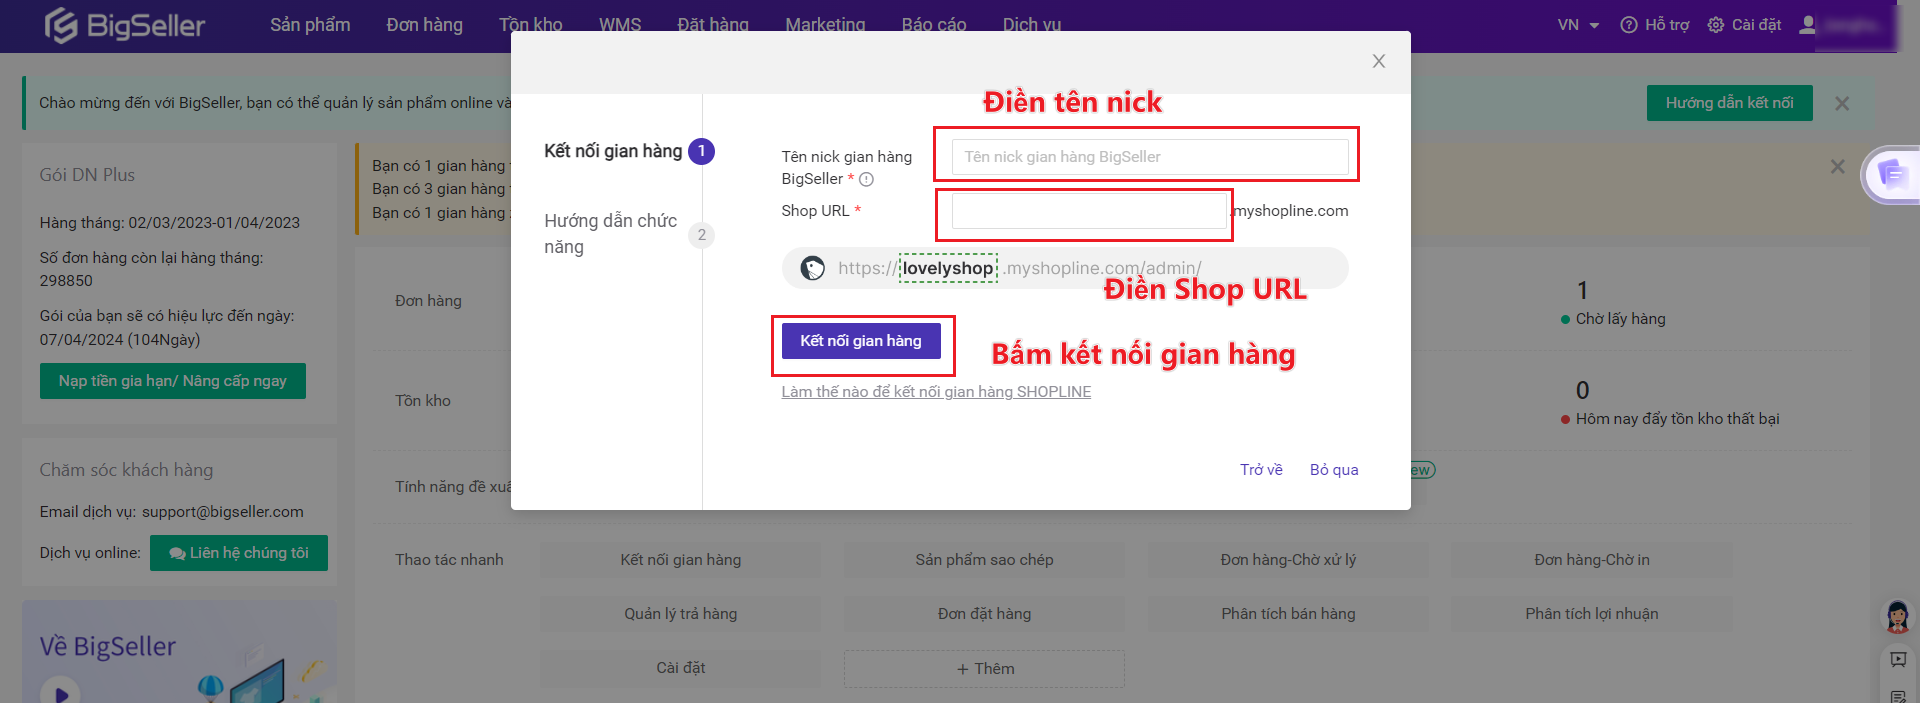Click the Kết nối gian hàng purple button
Screen dimensions: 1920x703
tap(861, 341)
